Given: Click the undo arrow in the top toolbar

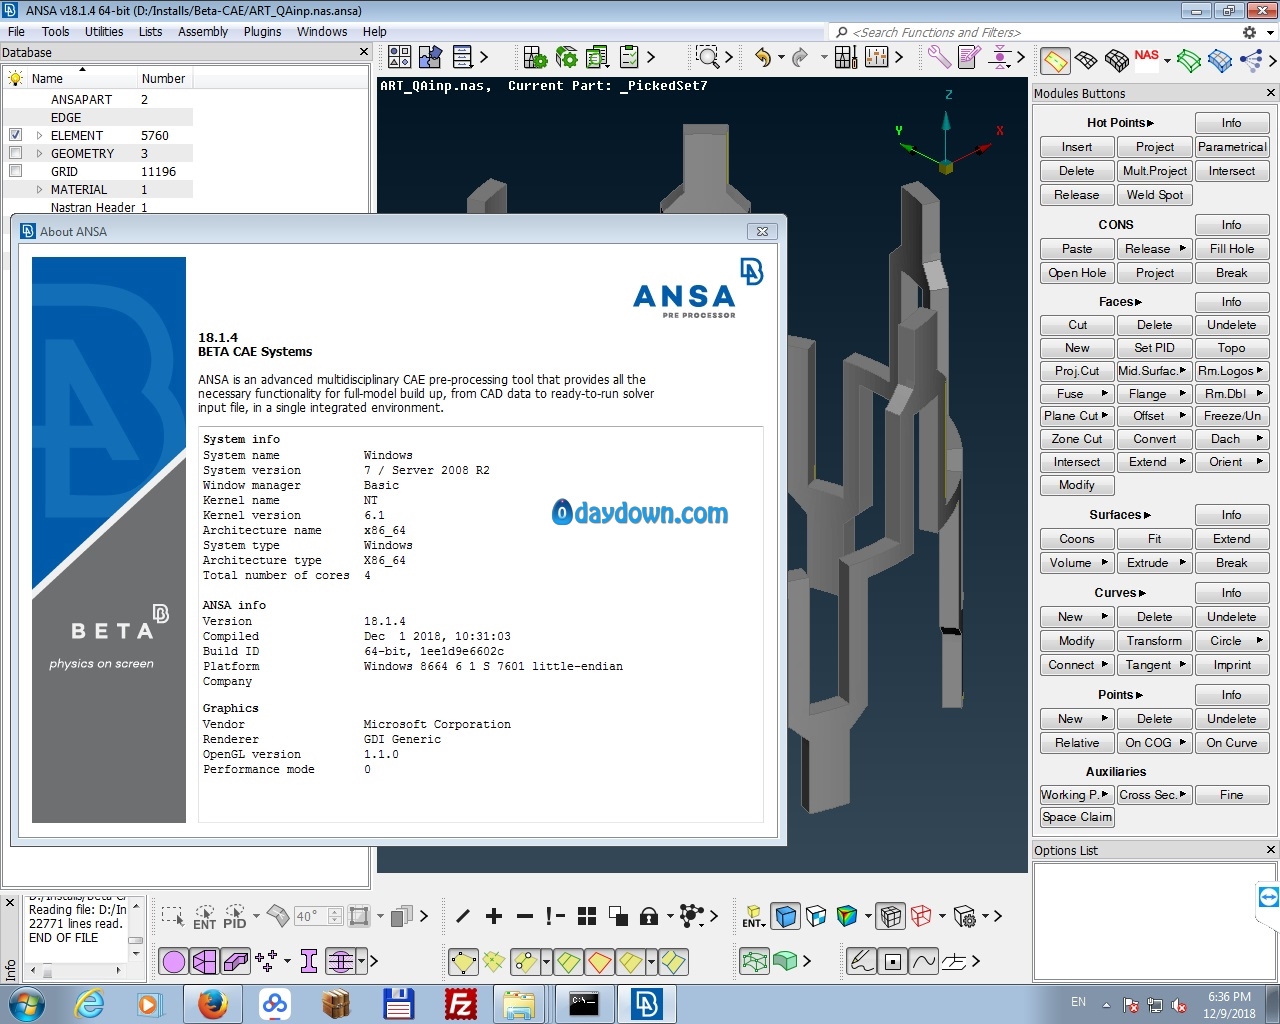Looking at the screenshot, I should pyautogui.click(x=763, y=57).
